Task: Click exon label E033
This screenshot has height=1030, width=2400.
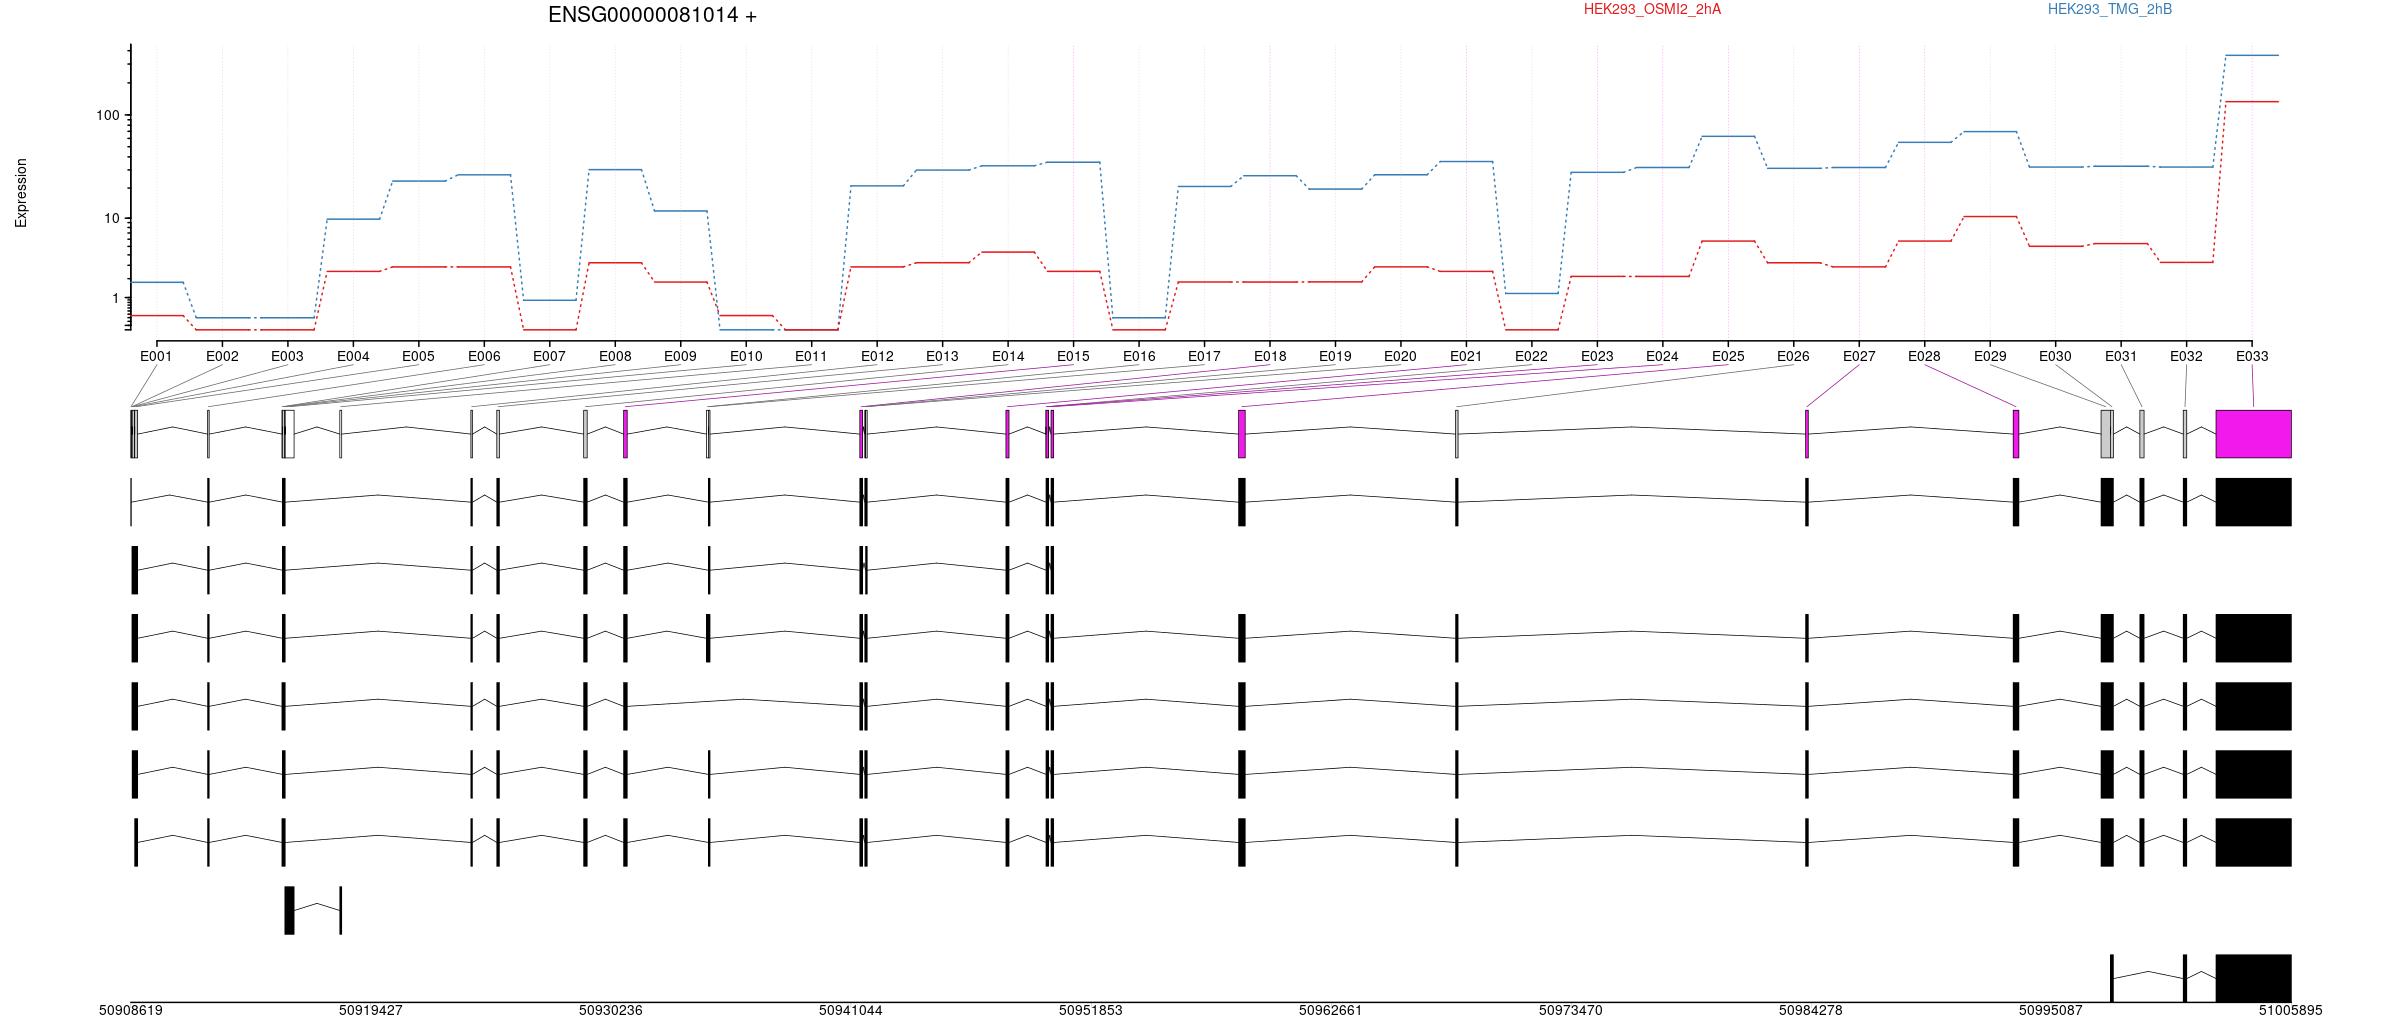Action: tap(2252, 356)
